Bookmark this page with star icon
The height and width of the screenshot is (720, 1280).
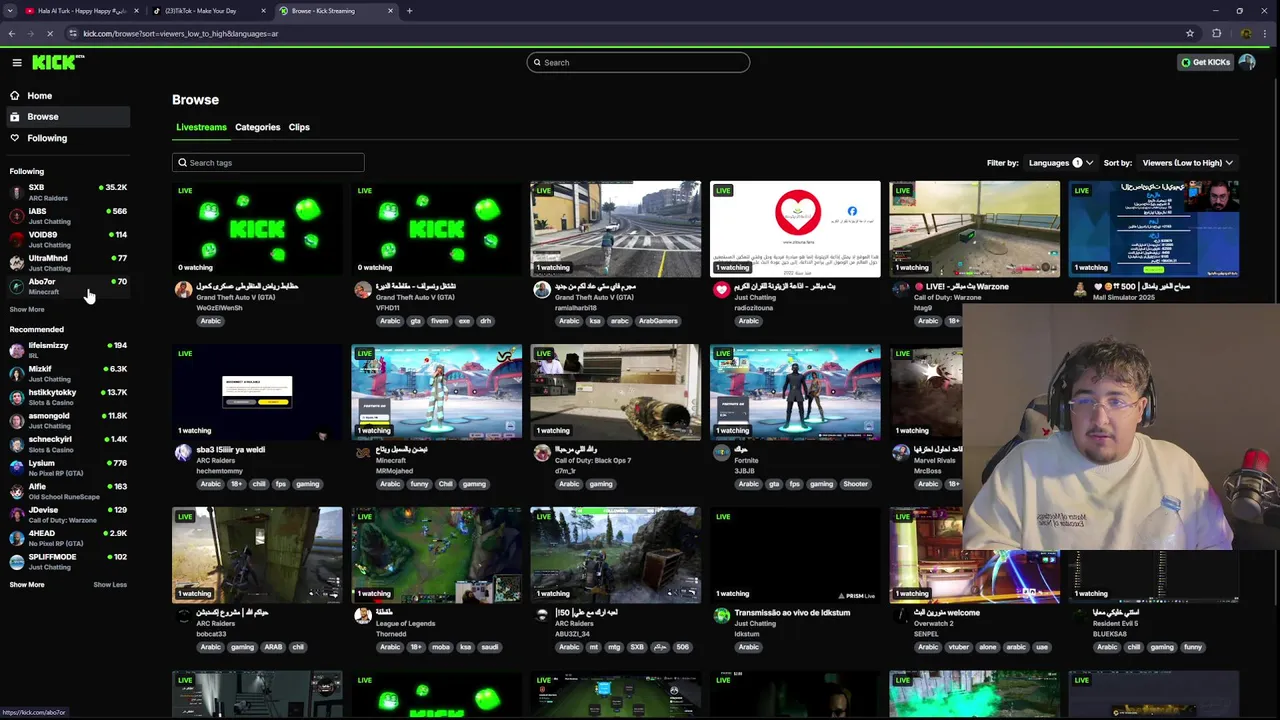click(1190, 34)
